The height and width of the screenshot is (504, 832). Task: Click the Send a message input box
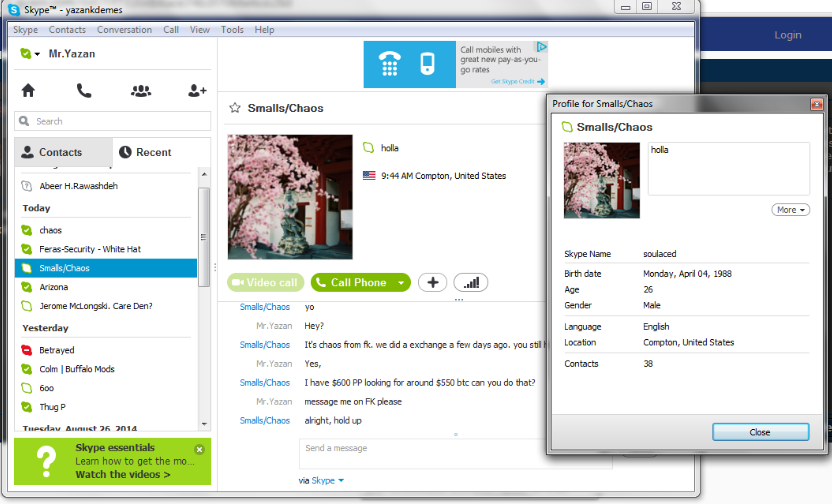[455, 453]
